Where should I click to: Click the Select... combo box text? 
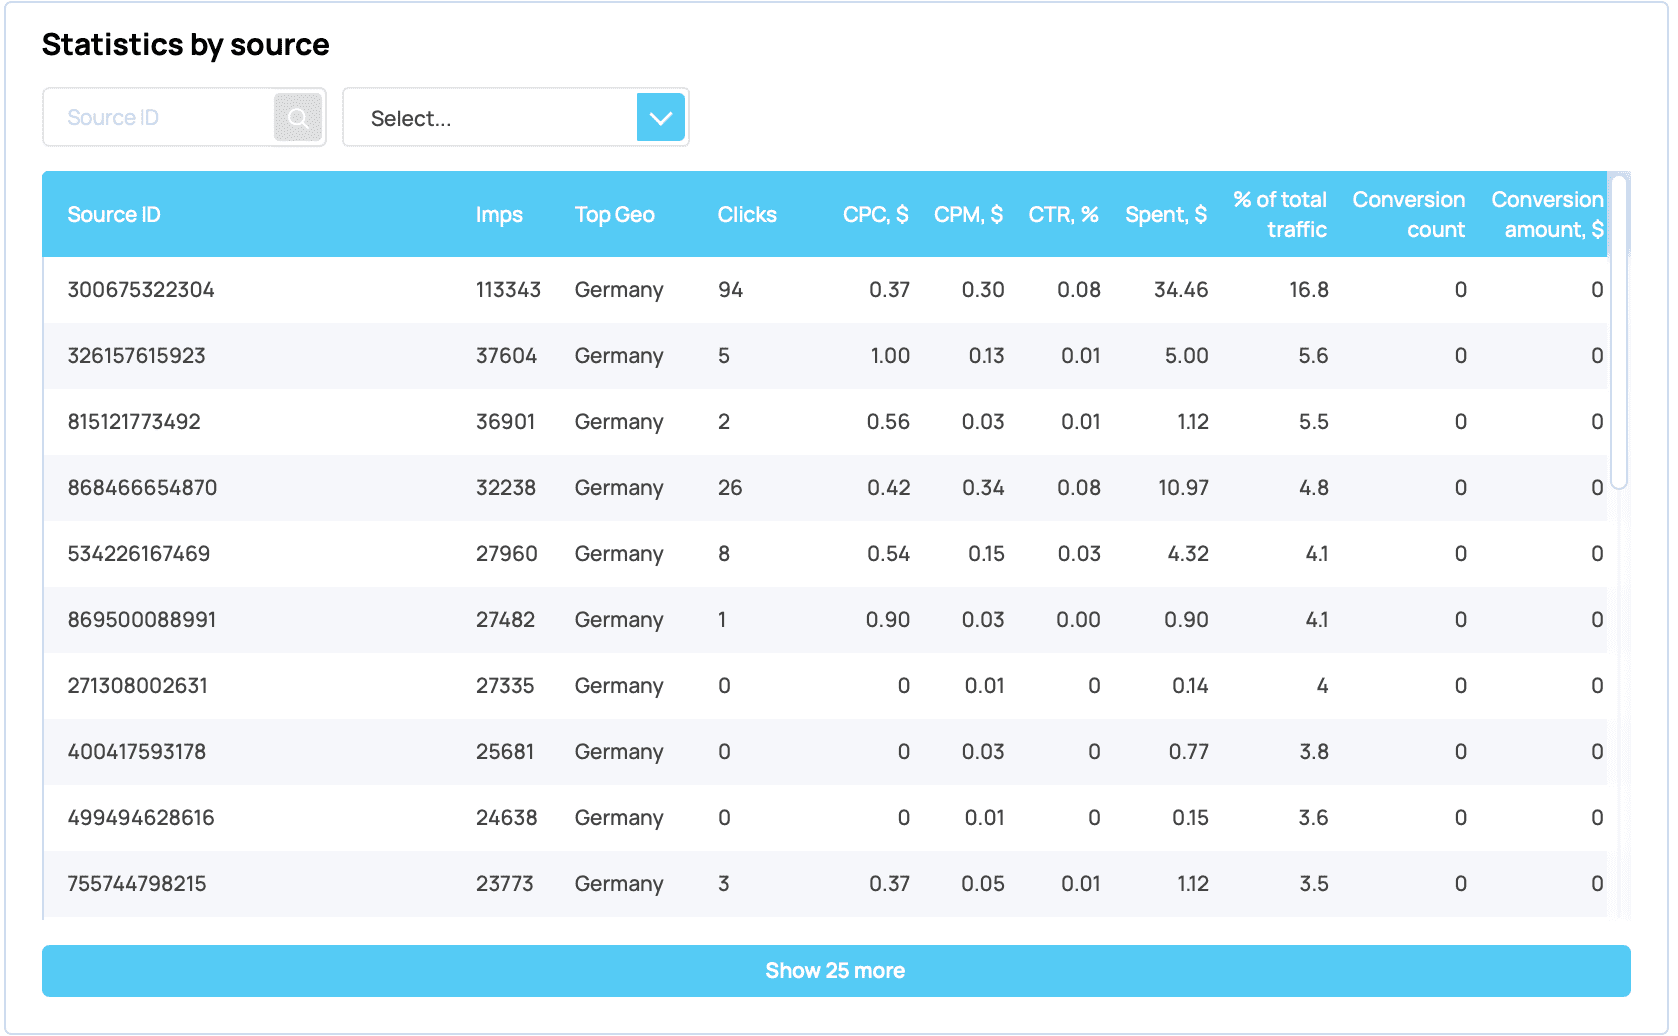411,119
